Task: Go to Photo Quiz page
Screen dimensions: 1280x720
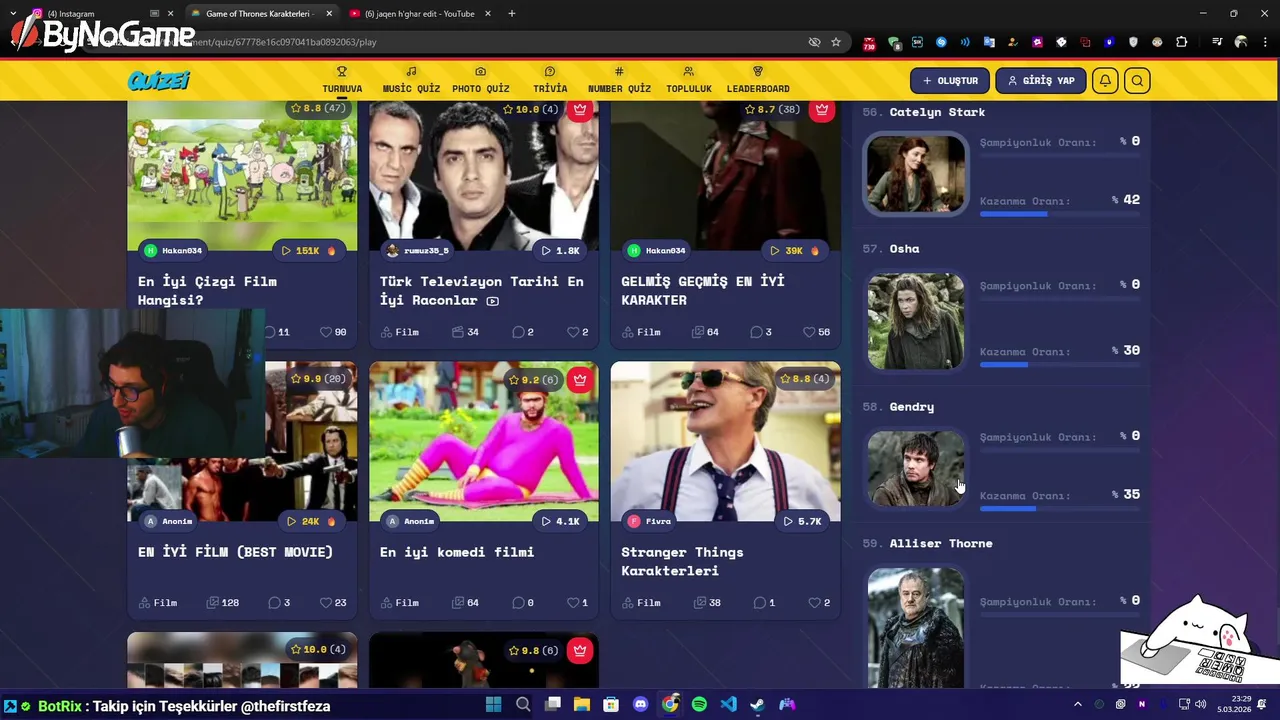Action: pos(480,80)
